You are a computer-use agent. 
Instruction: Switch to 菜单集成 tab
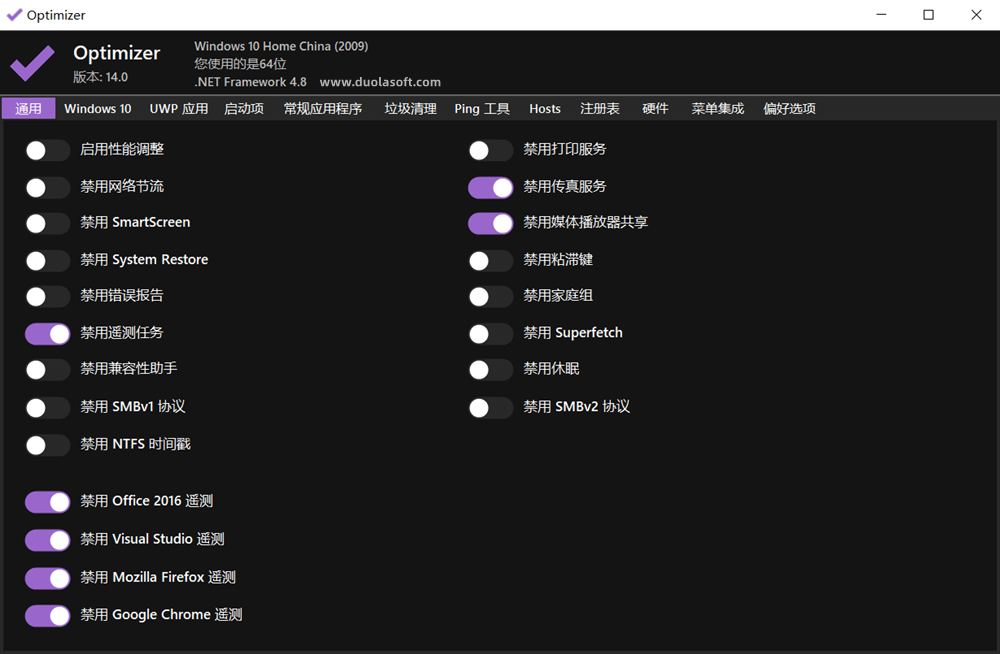tap(717, 108)
